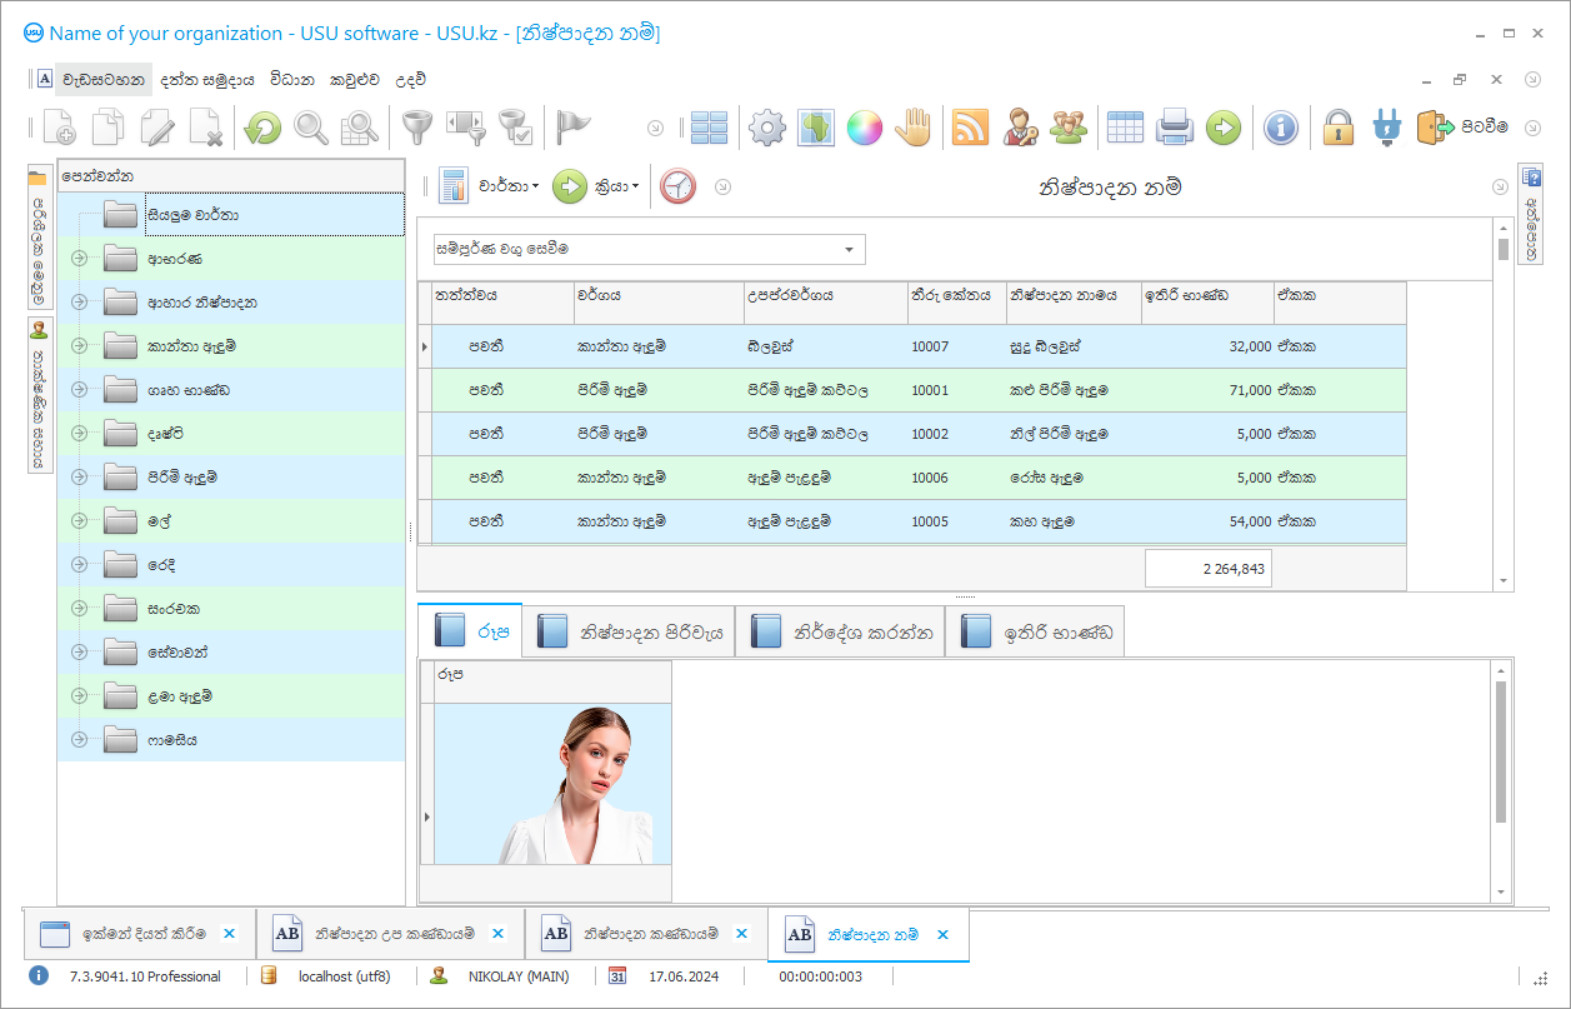Click the woman product image thumbnail

coord(553,784)
